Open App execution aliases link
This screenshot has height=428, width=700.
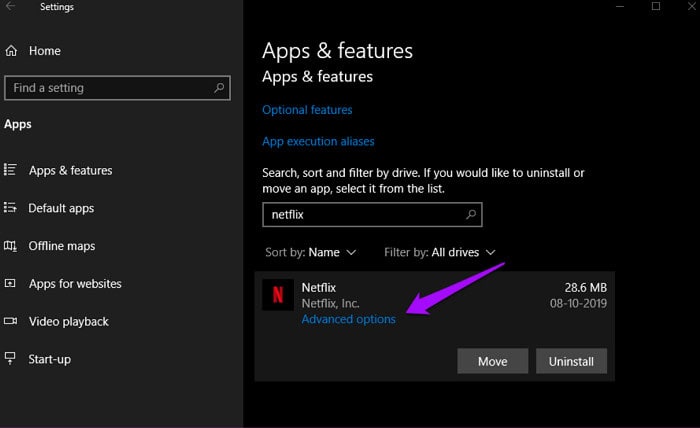tap(318, 141)
